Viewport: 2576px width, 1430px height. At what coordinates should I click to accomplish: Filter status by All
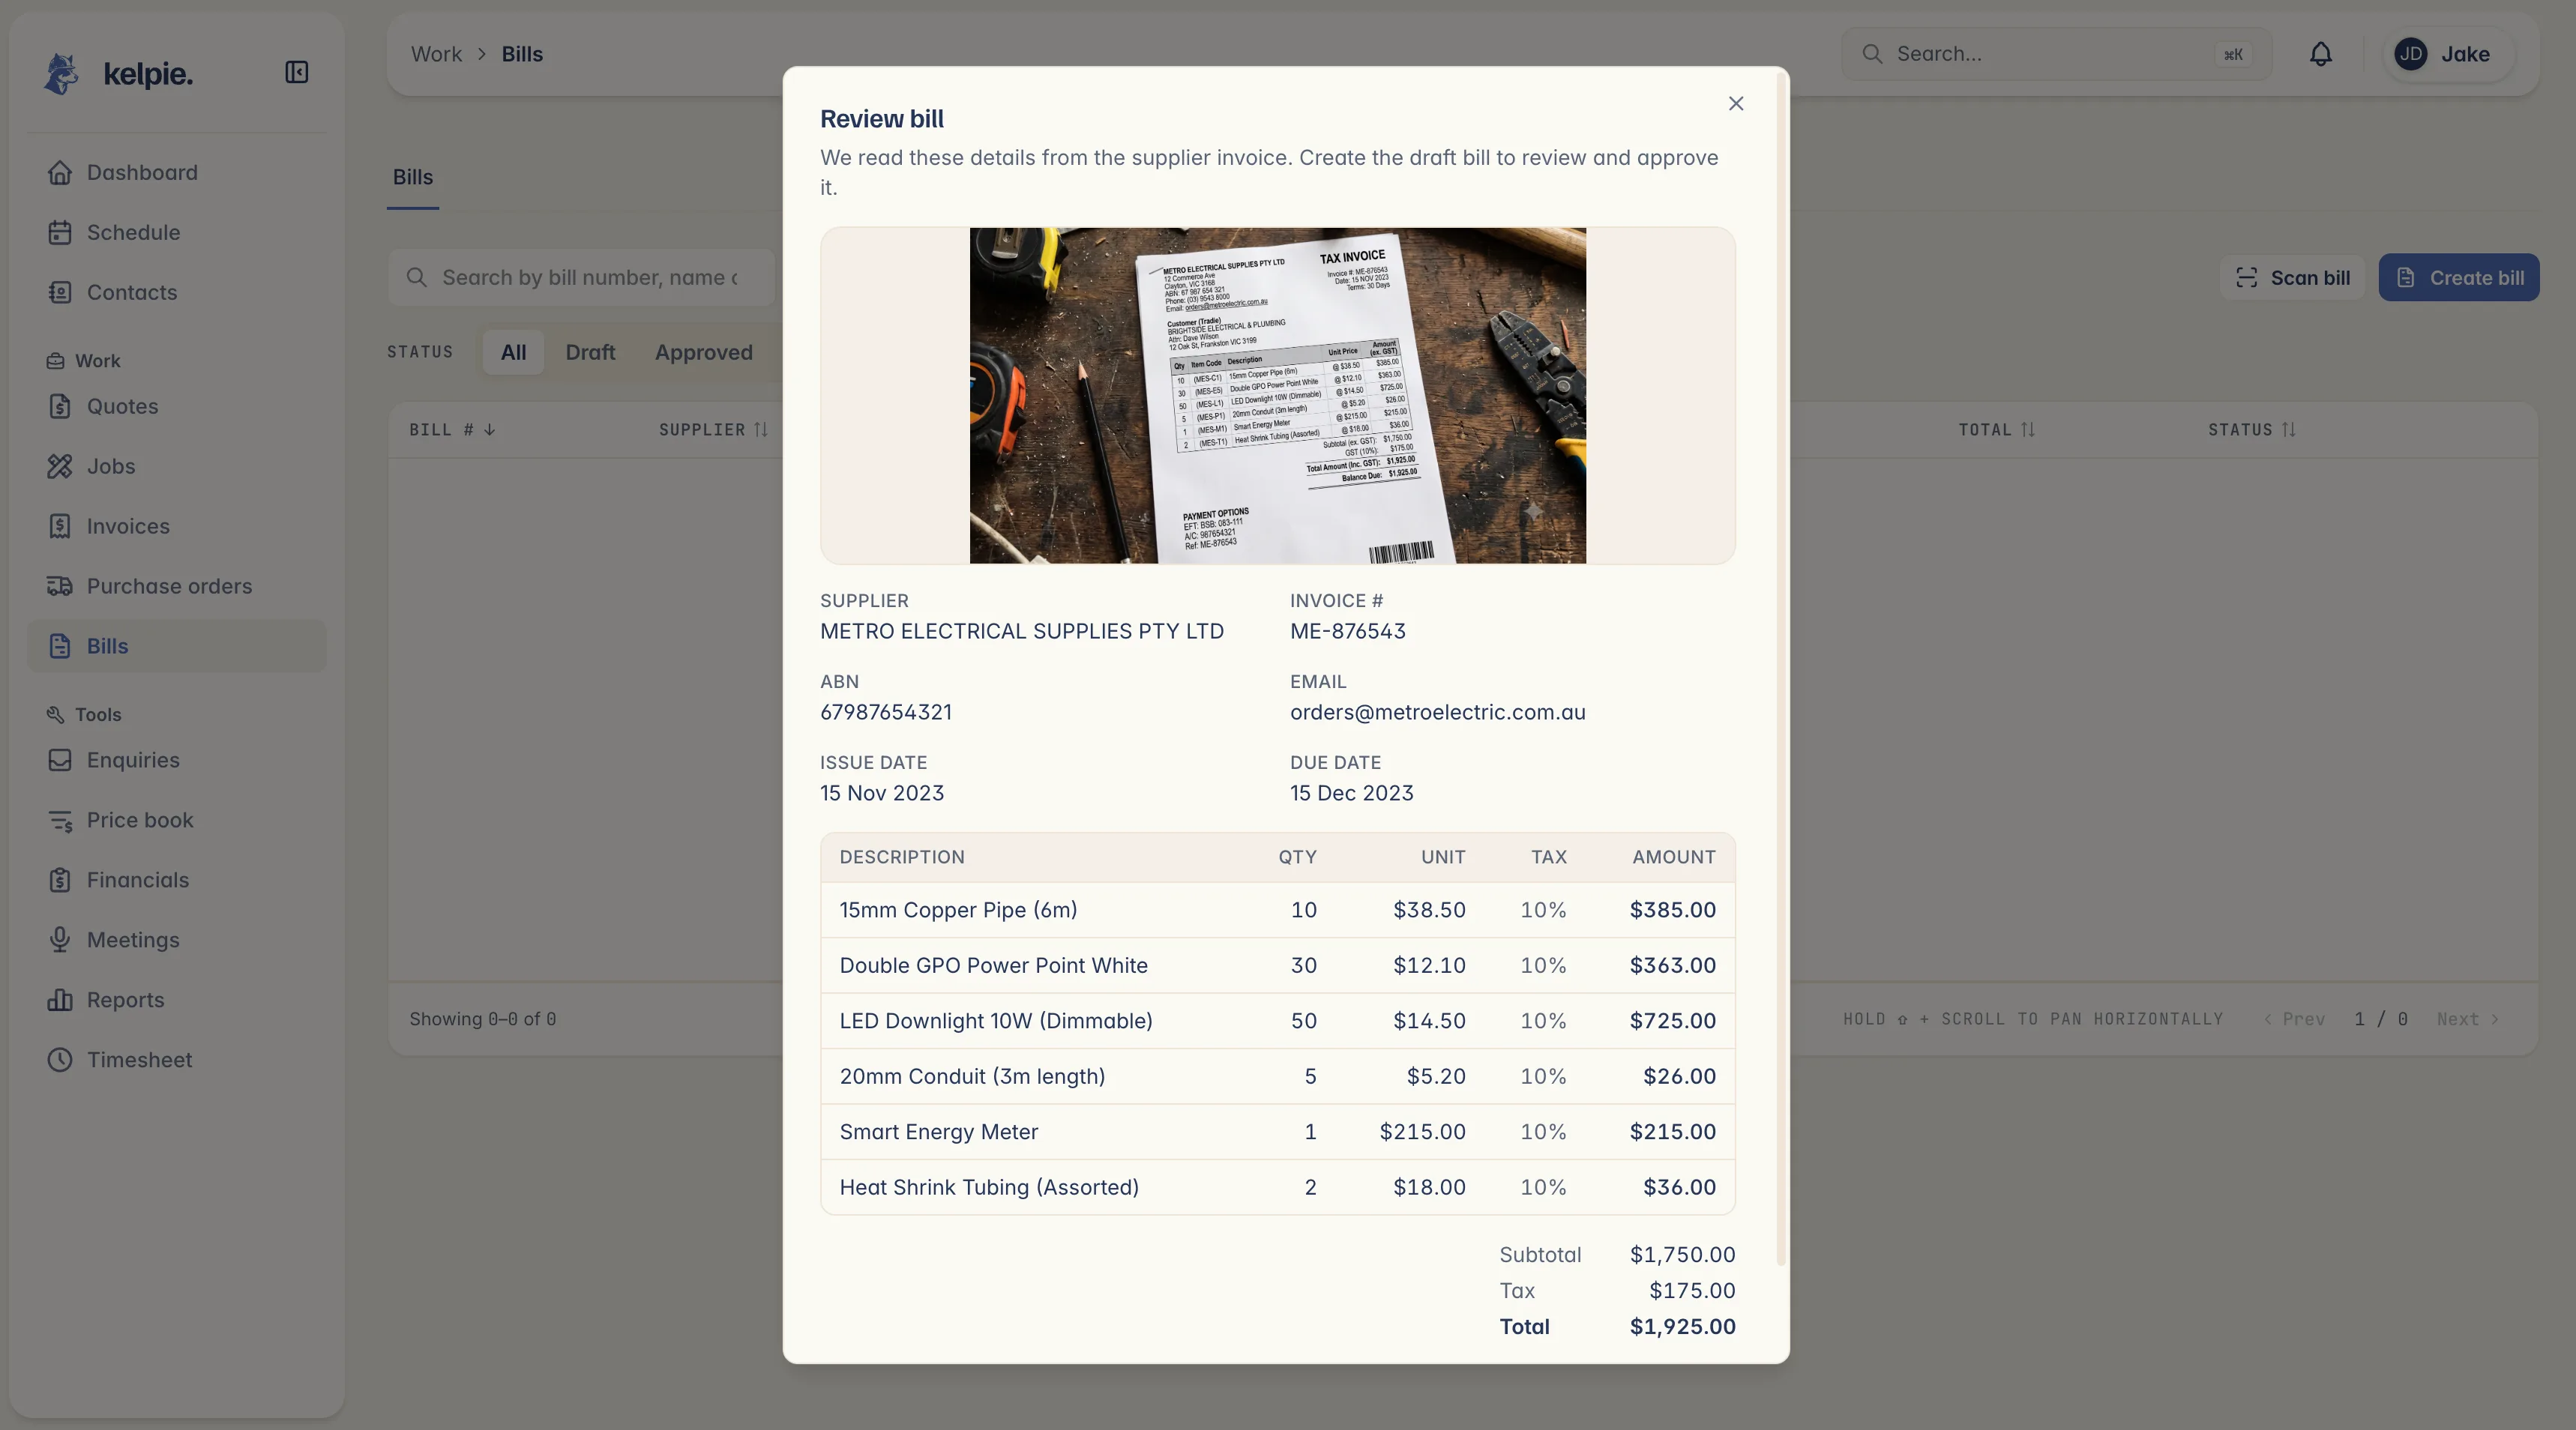513,352
